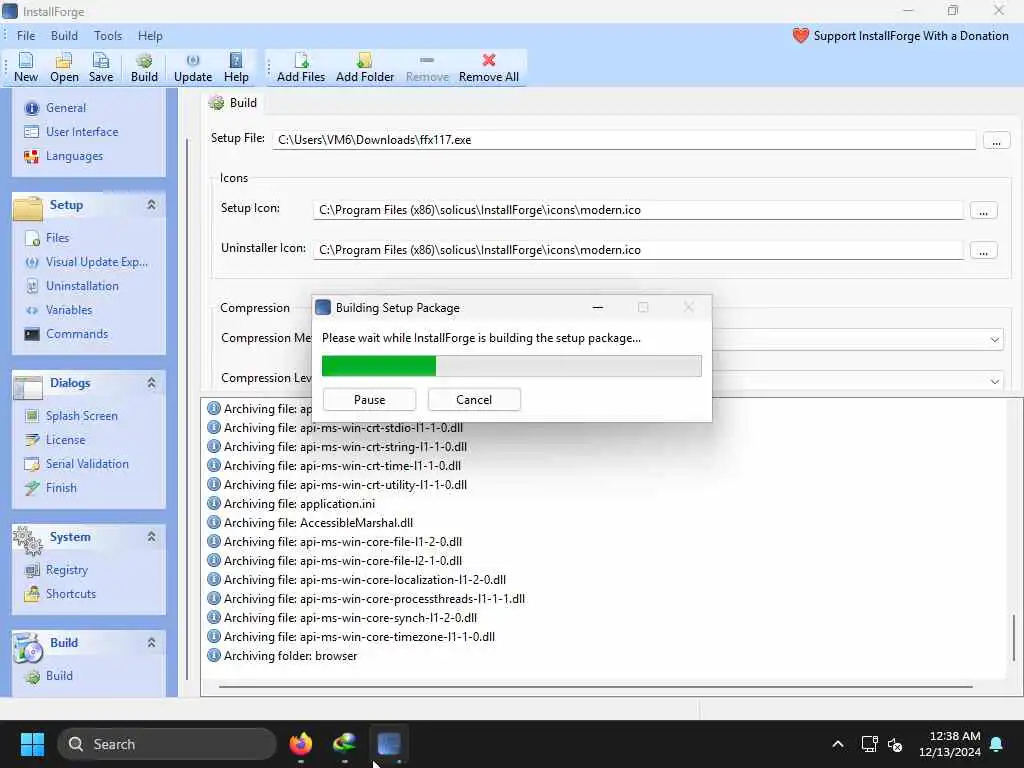Open the Commands page

pyautogui.click(x=76, y=334)
